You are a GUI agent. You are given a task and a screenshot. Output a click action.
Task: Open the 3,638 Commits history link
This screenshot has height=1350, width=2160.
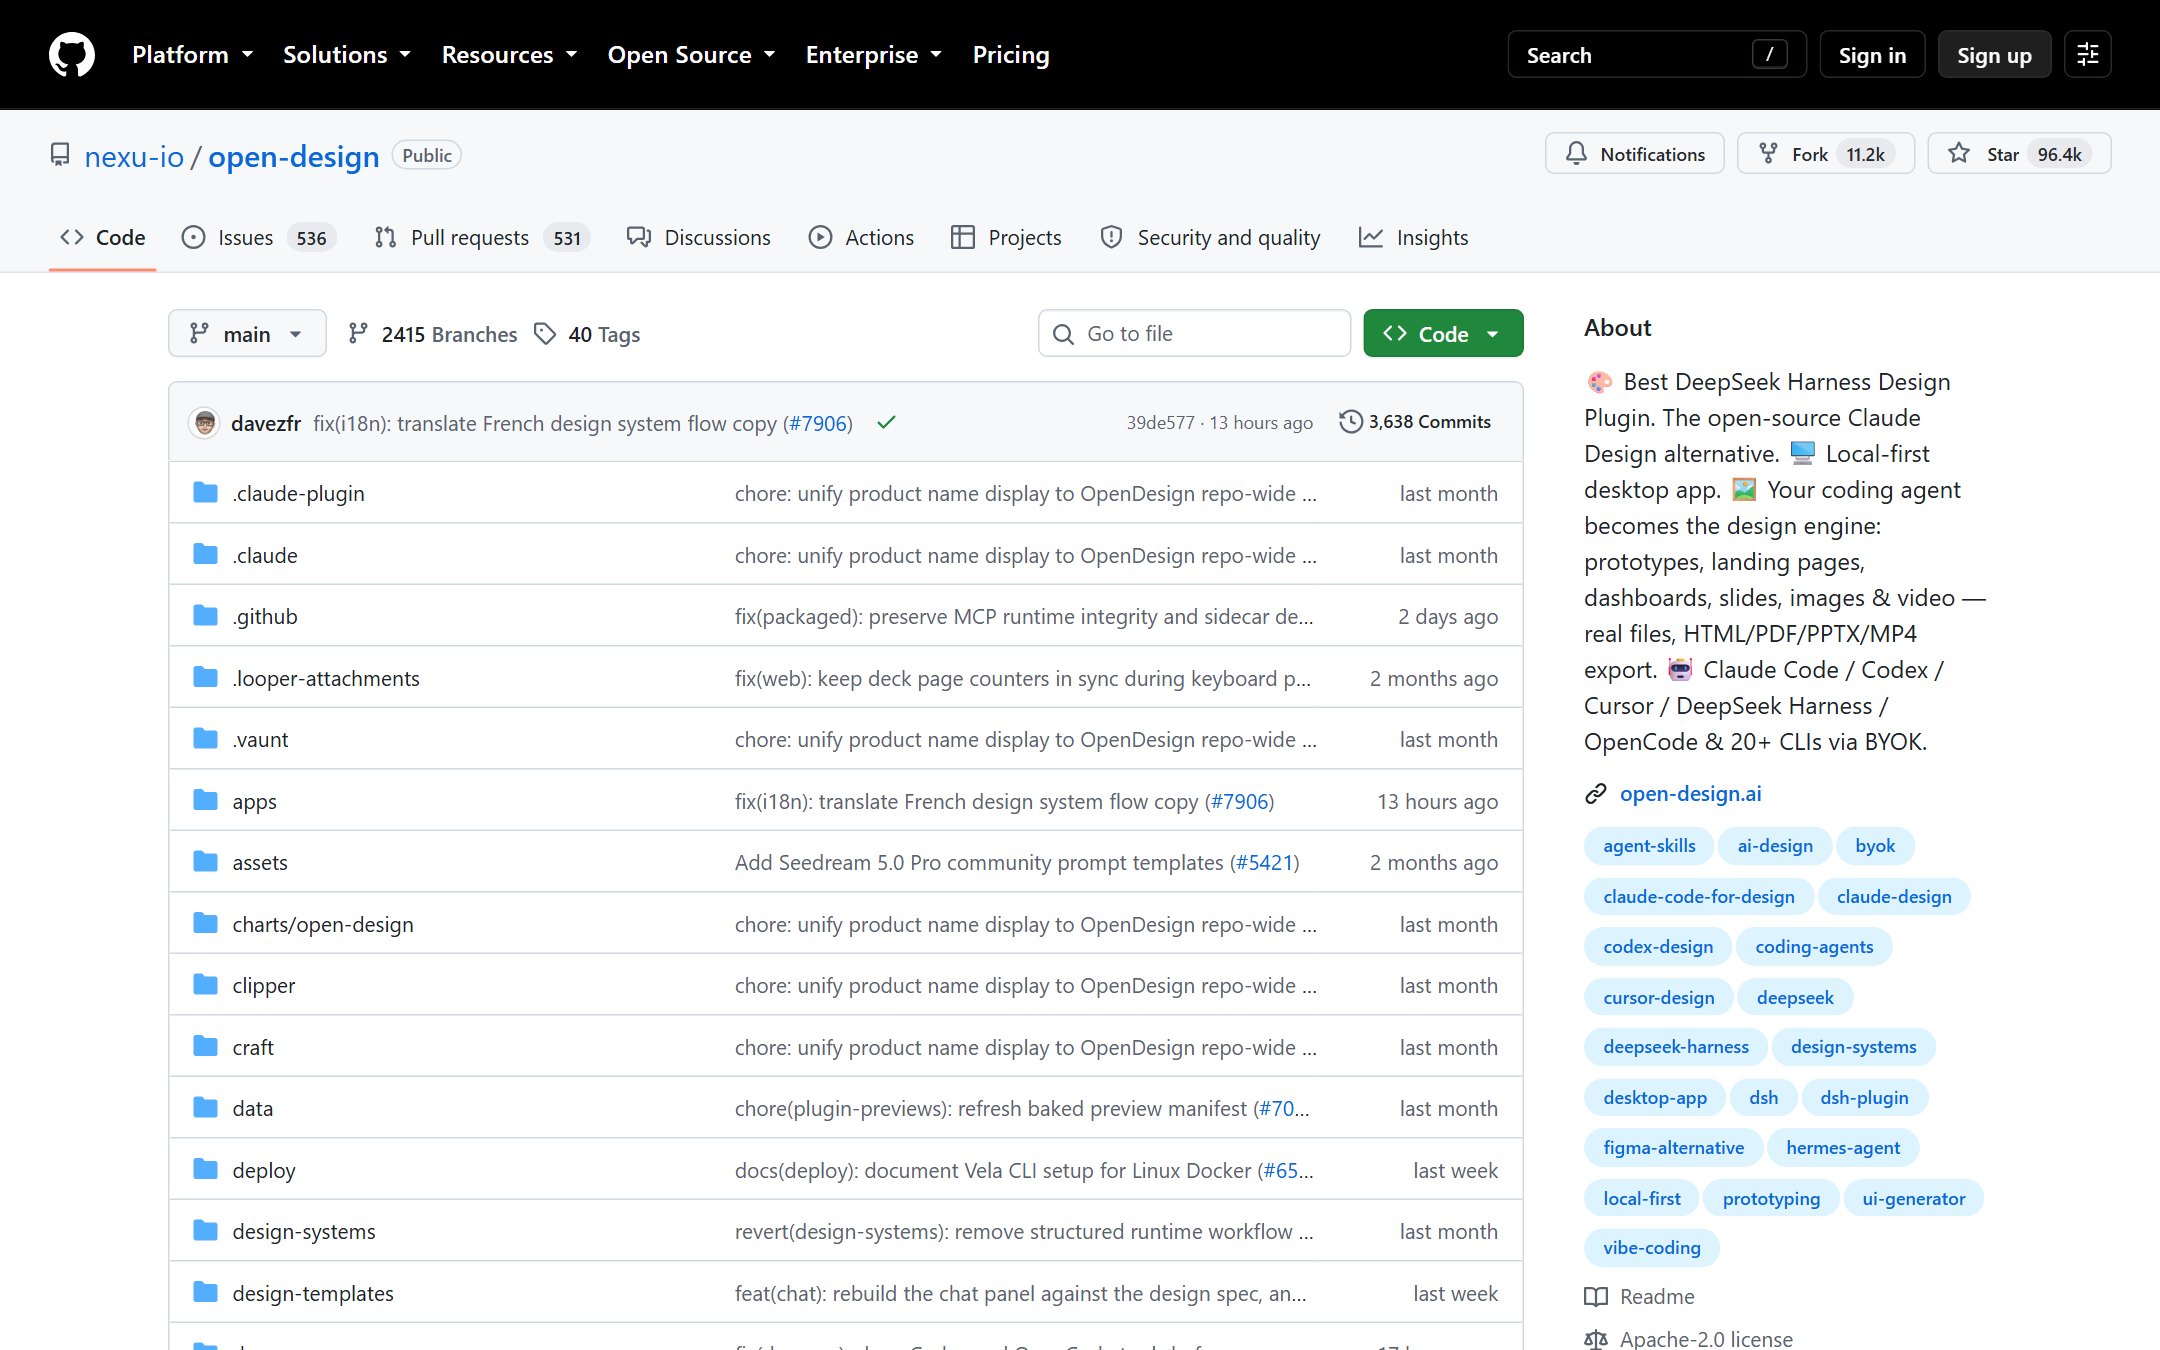coord(1415,422)
